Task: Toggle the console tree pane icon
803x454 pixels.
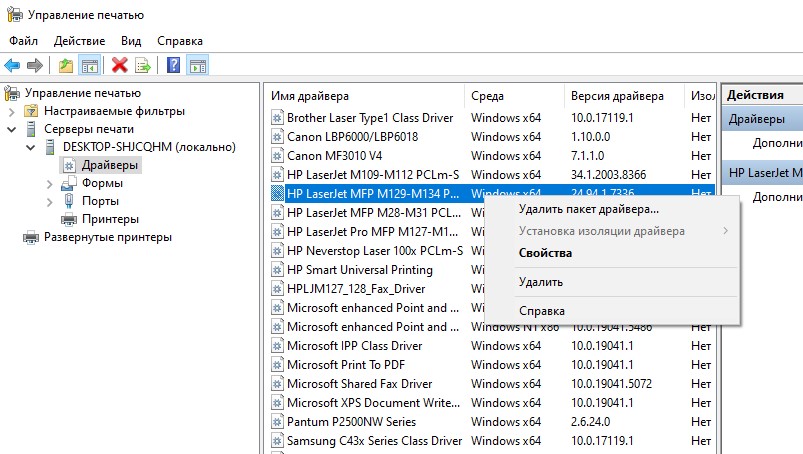Action: pos(90,66)
